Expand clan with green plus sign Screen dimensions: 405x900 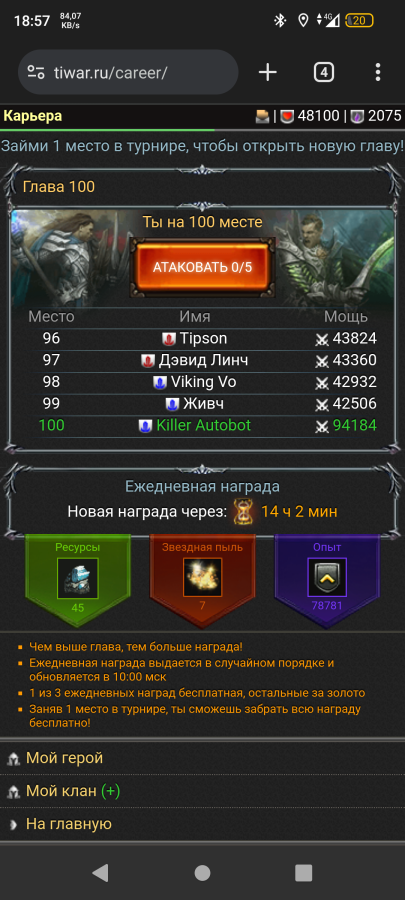110,791
